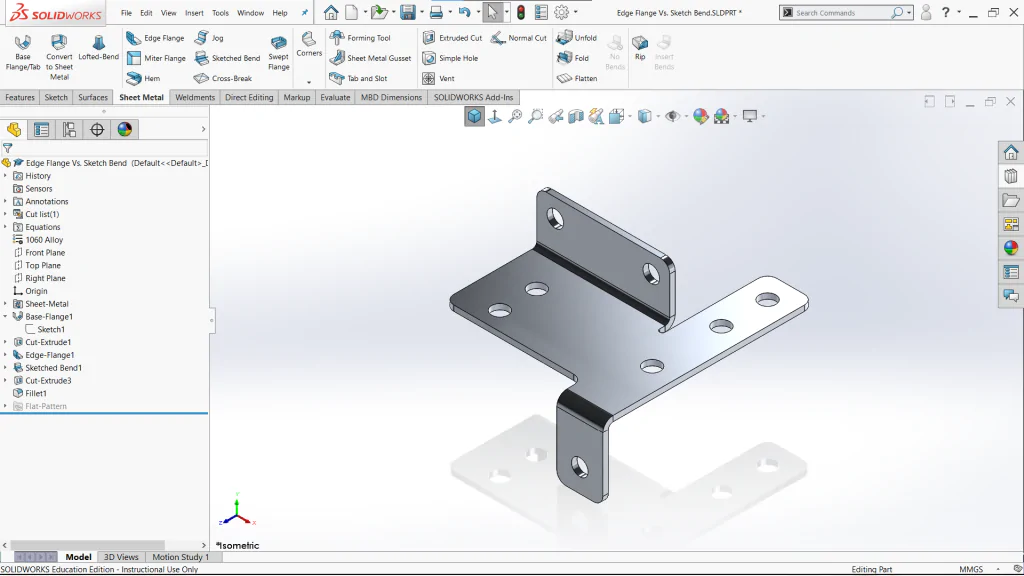The image size is (1024, 576).
Task: Open the Tools menu
Action: coord(221,12)
